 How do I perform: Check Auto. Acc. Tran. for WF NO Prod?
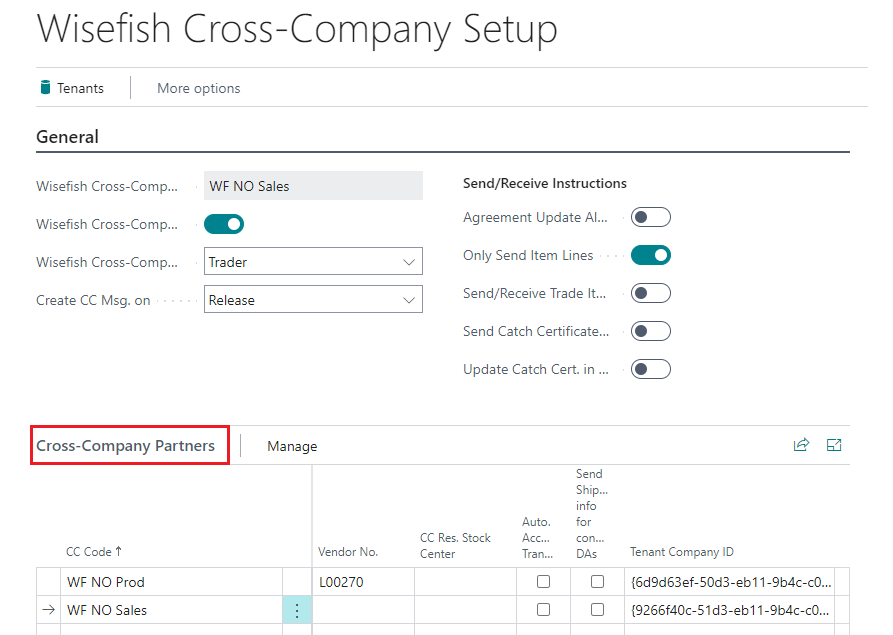click(543, 581)
